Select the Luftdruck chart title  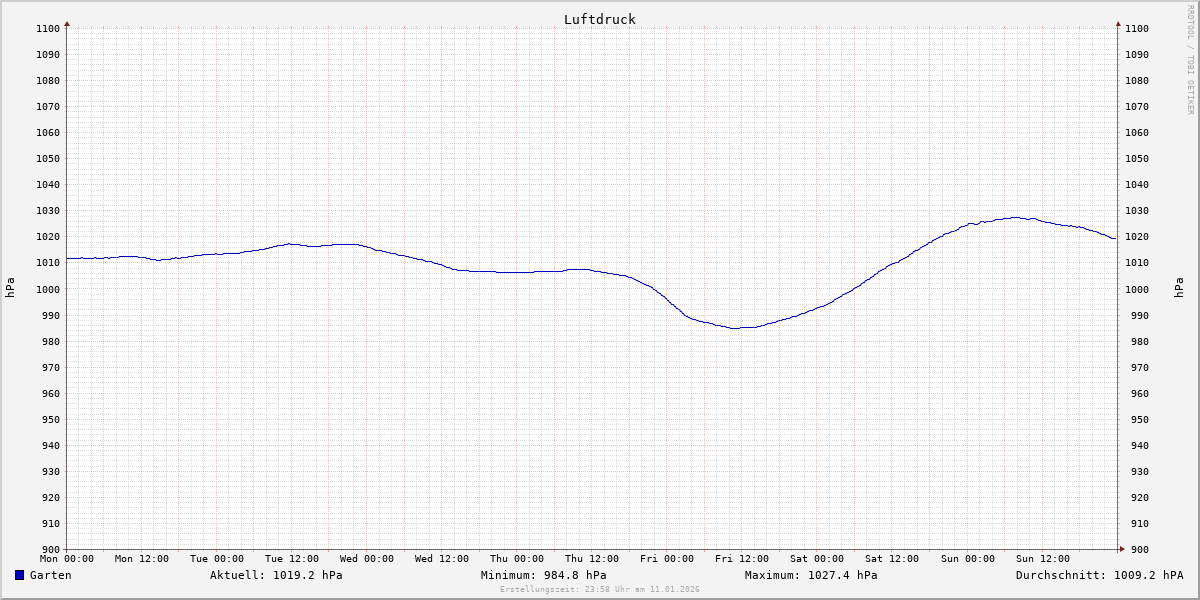point(599,19)
